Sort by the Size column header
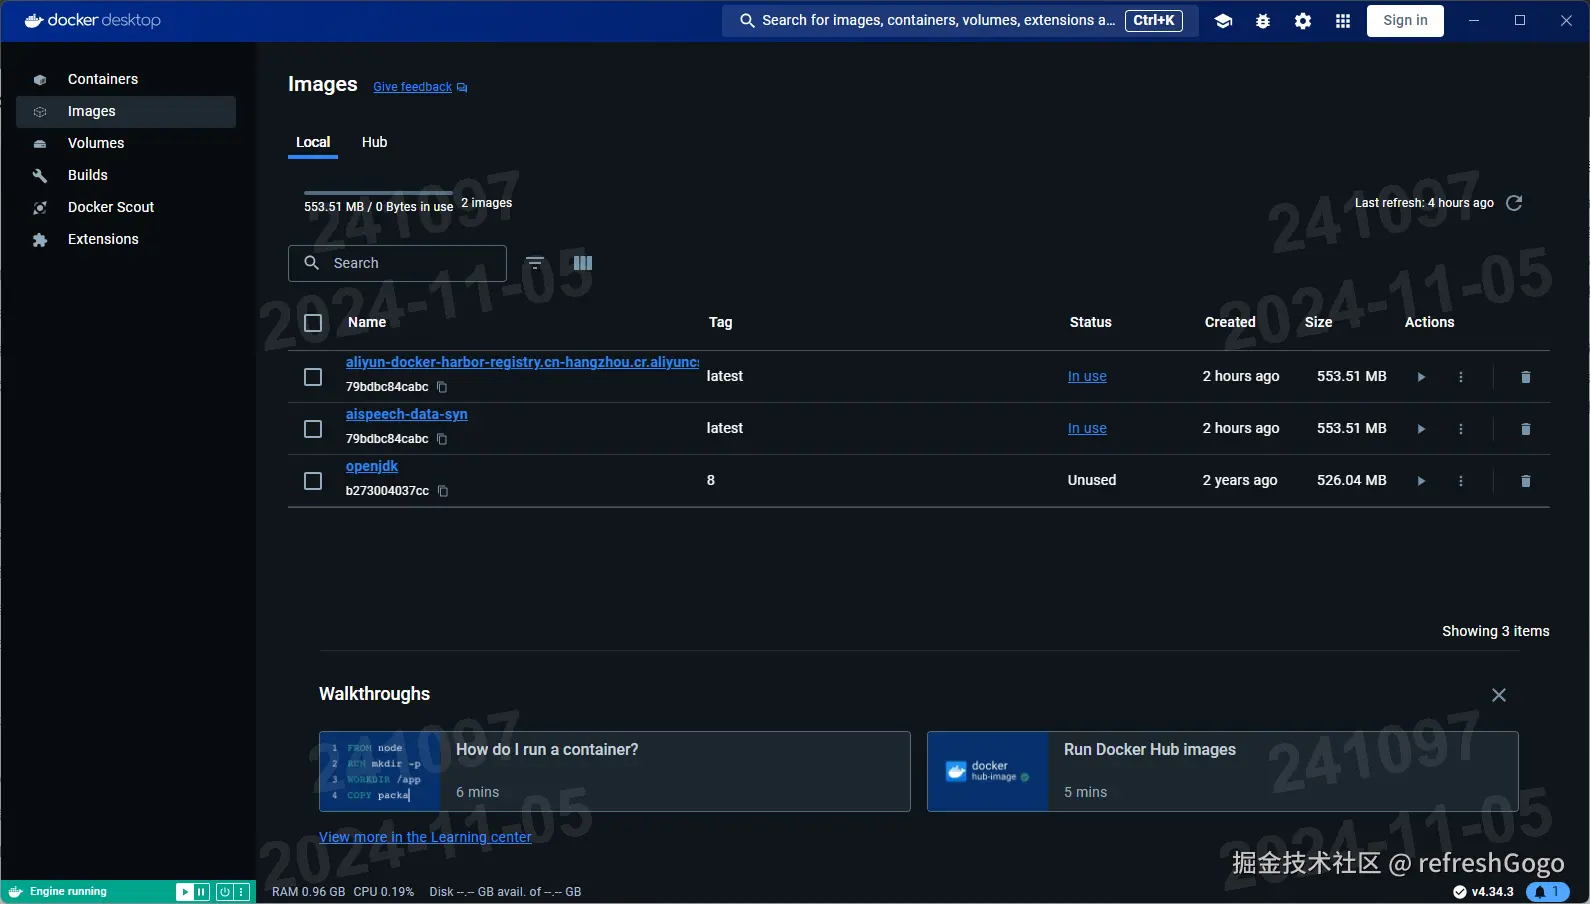This screenshot has width=1590, height=904. (x=1318, y=322)
